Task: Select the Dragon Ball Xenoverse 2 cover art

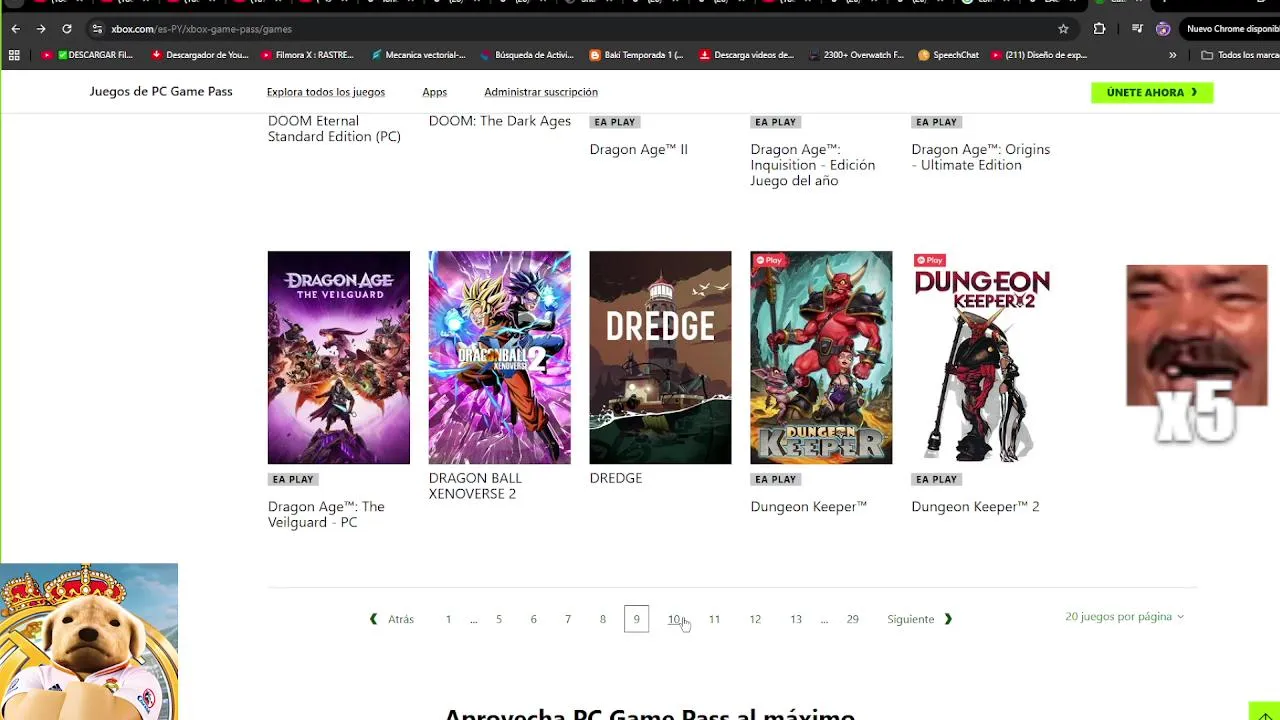Action: (x=500, y=357)
